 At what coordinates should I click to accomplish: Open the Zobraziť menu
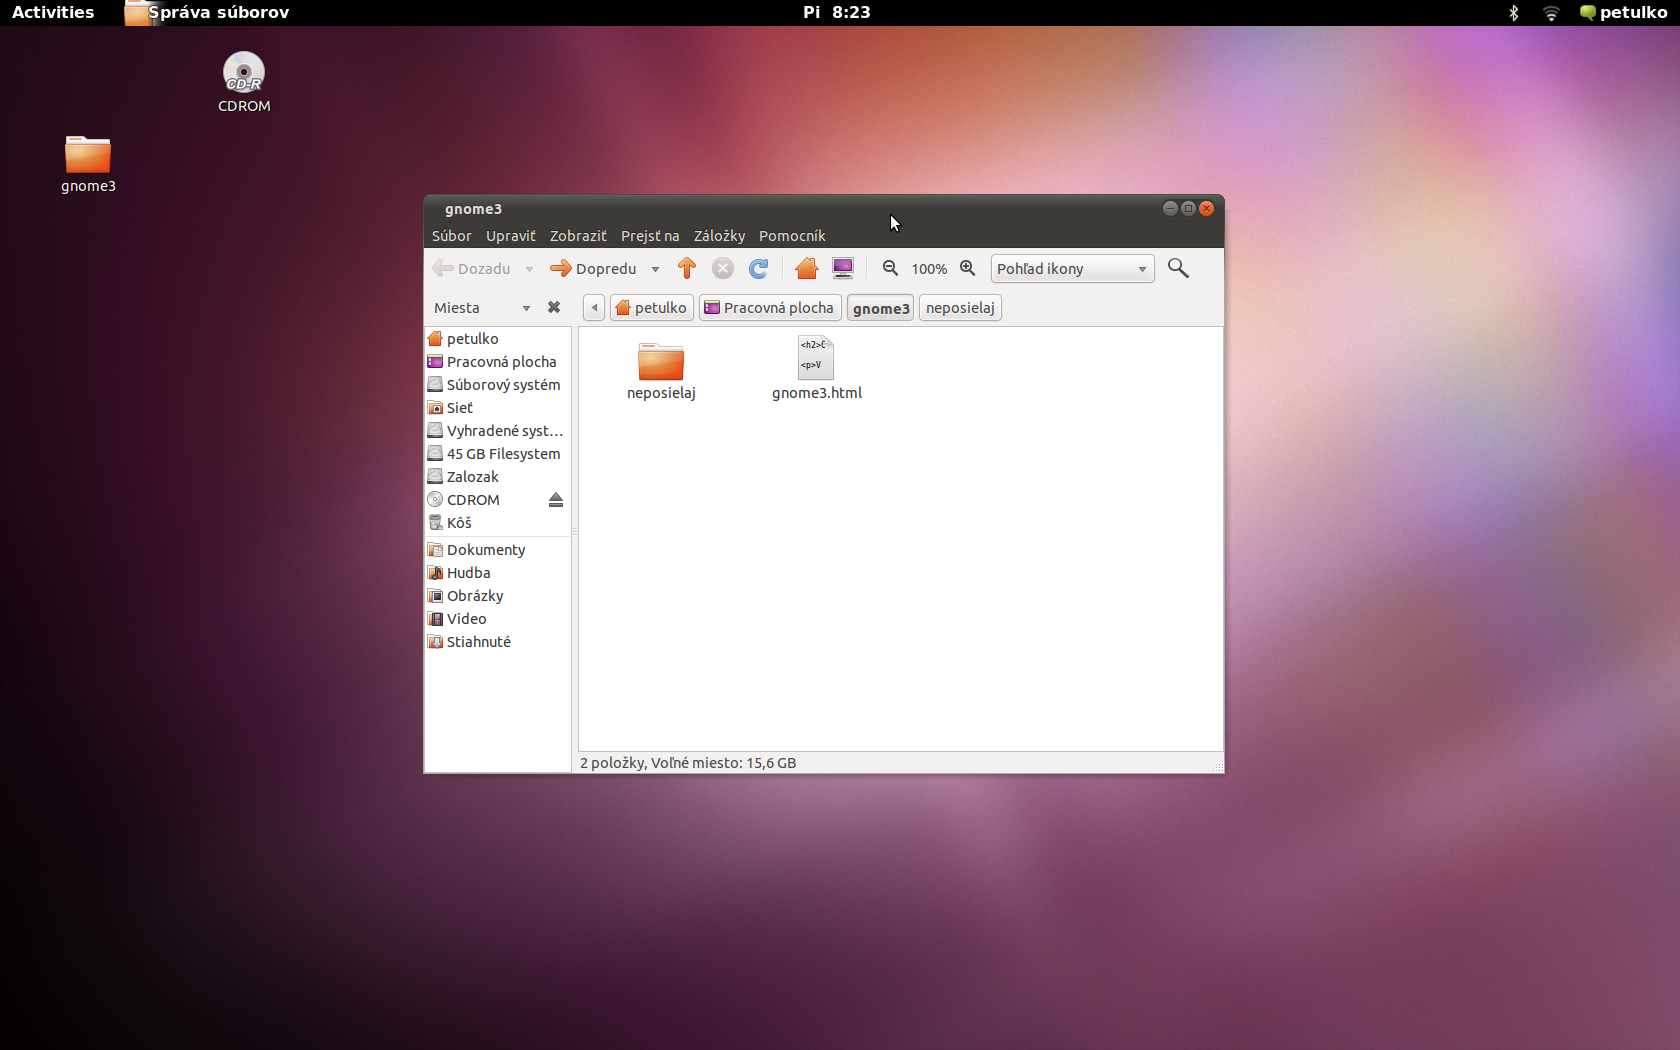pyautogui.click(x=578, y=236)
